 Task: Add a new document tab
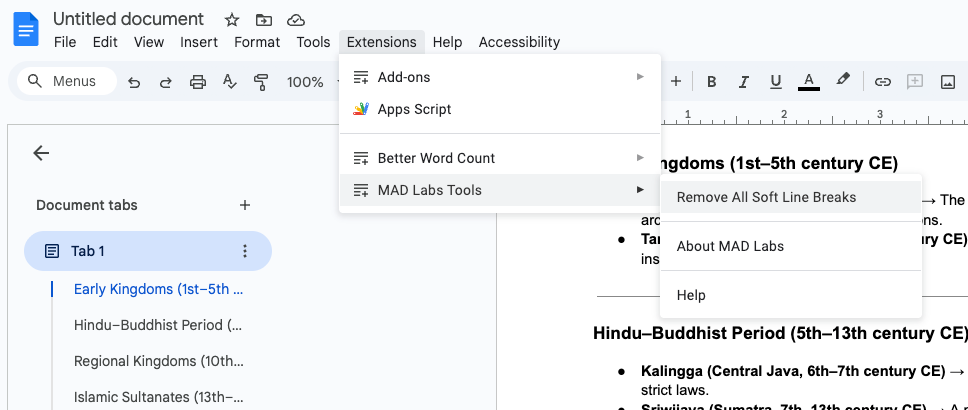[x=245, y=205]
